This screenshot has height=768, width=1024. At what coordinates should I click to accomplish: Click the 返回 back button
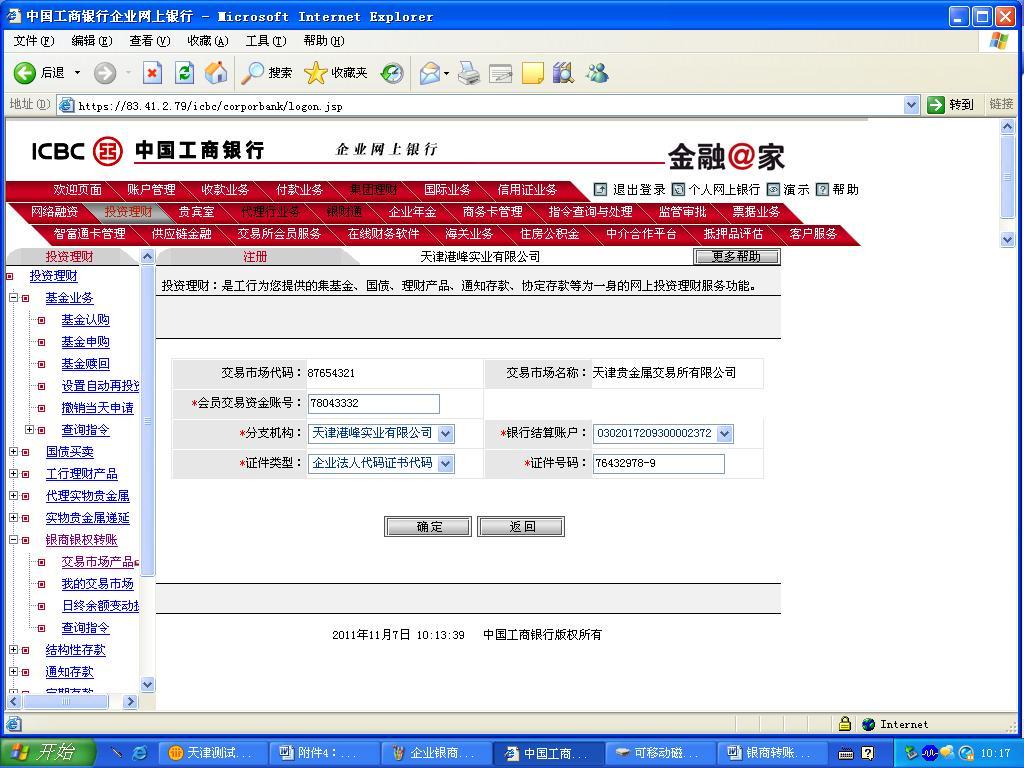pyautogui.click(x=521, y=526)
